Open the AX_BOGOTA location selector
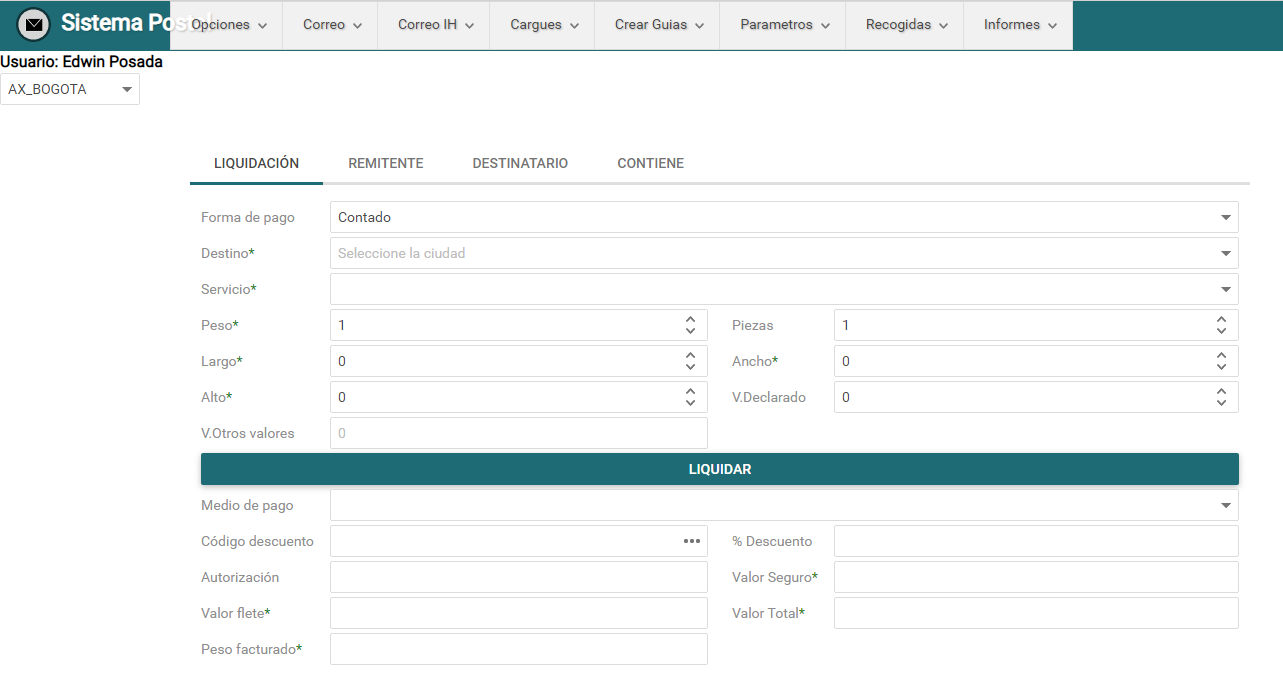The image size is (1283, 678). click(x=70, y=89)
